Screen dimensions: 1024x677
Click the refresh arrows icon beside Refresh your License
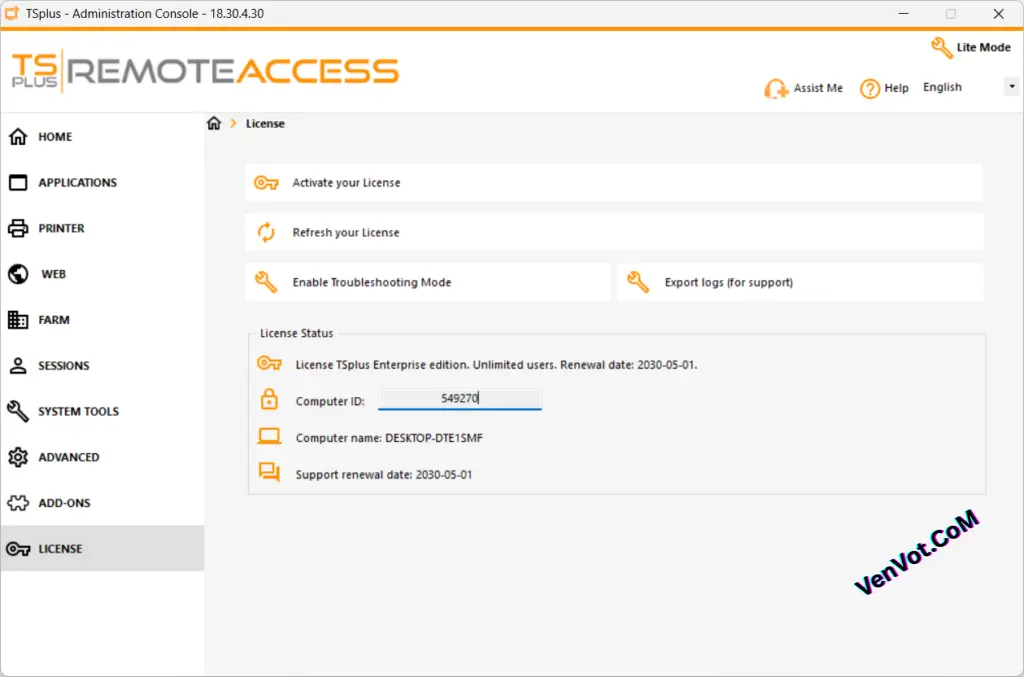[266, 232]
